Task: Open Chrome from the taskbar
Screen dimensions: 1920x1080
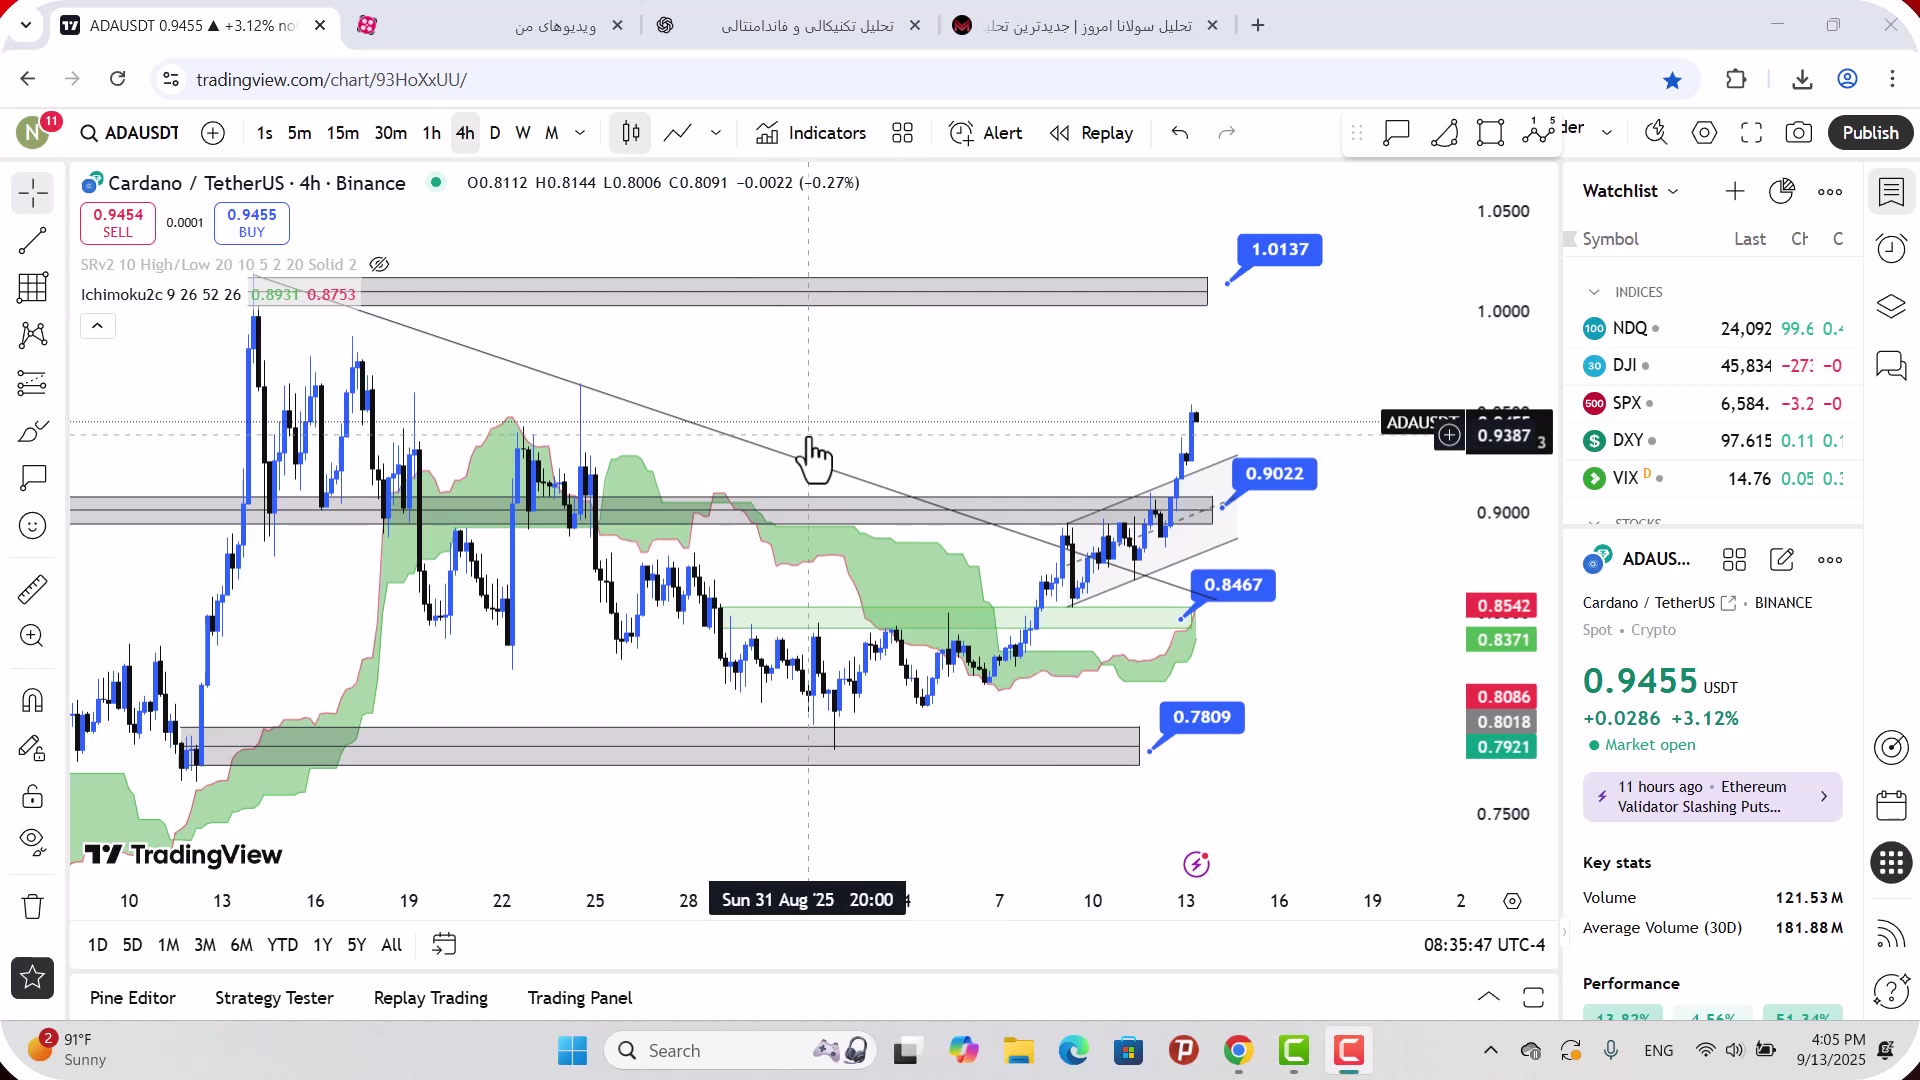Action: click(1238, 1050)
